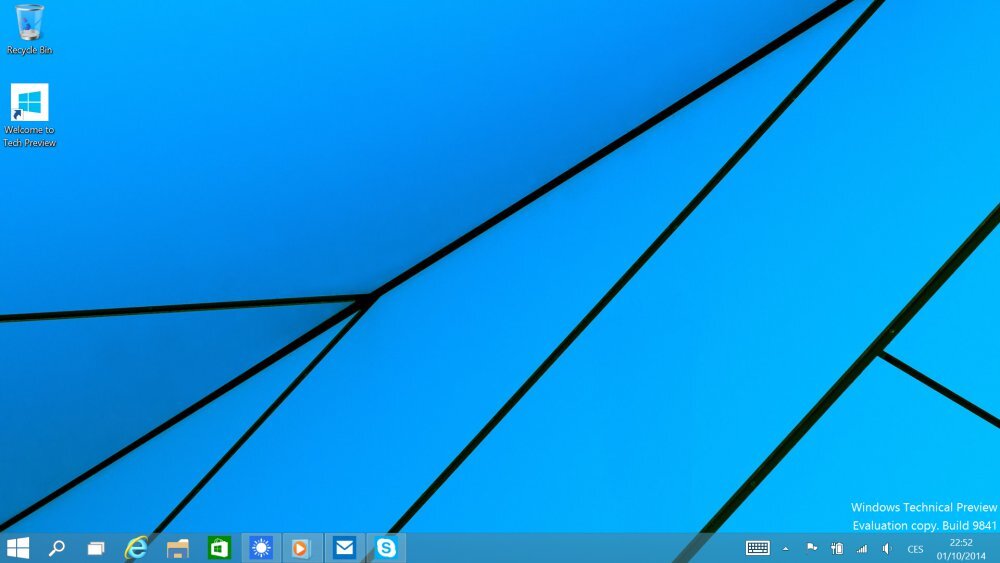
Task: Switch to the Video player app on taskbar
Action: pyautogui.click(x=300, y=548)
